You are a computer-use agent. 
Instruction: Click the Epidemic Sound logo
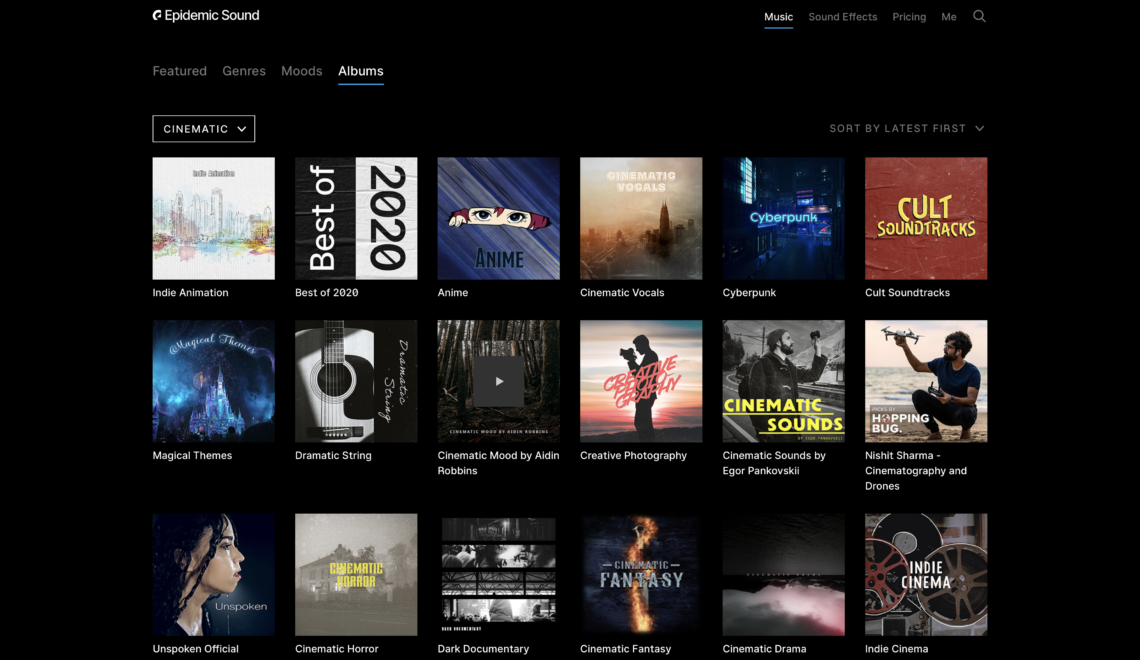(205, 15)
